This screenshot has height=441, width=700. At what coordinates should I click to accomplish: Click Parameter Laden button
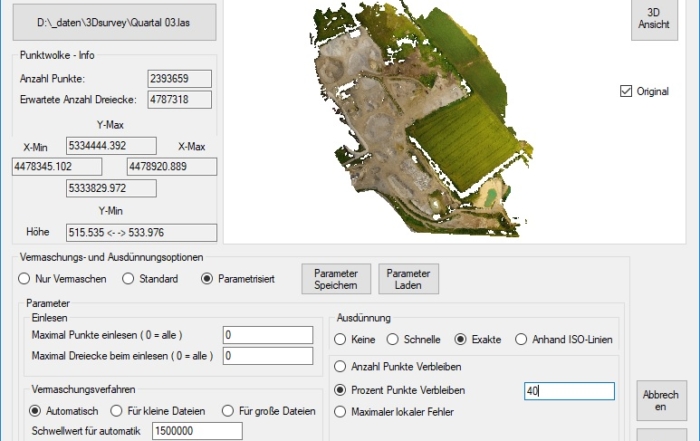pos(409,278)
